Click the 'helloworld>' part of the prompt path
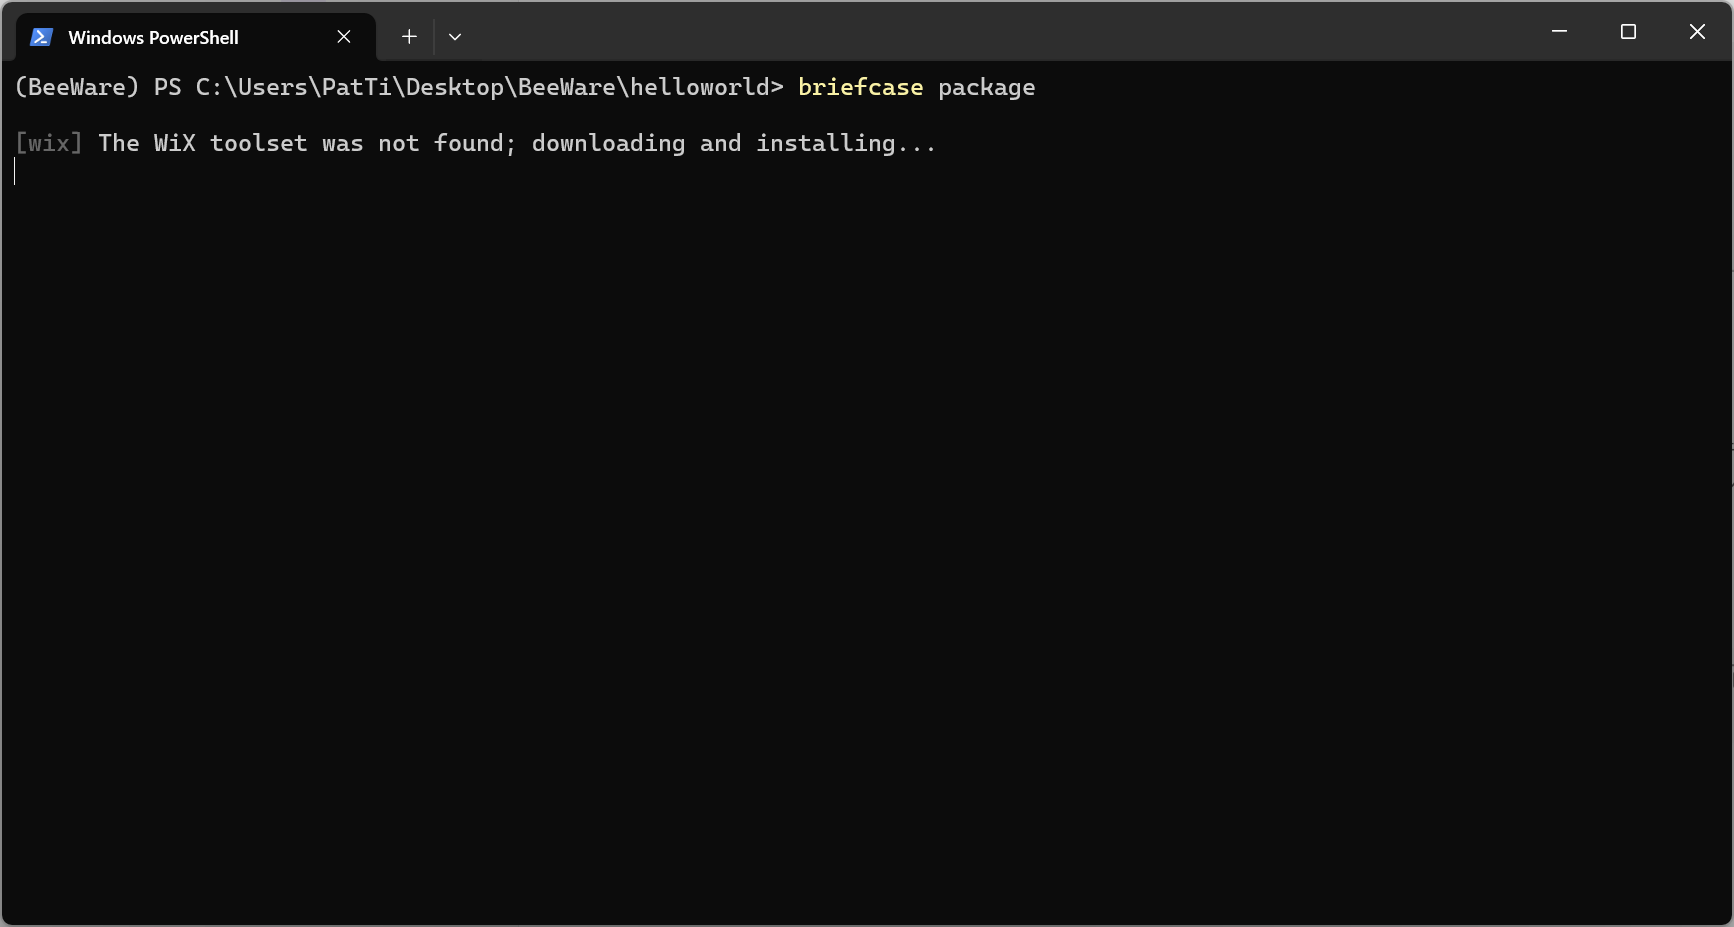This screenshot has height=927, width=1734. [x=707, y=87]
